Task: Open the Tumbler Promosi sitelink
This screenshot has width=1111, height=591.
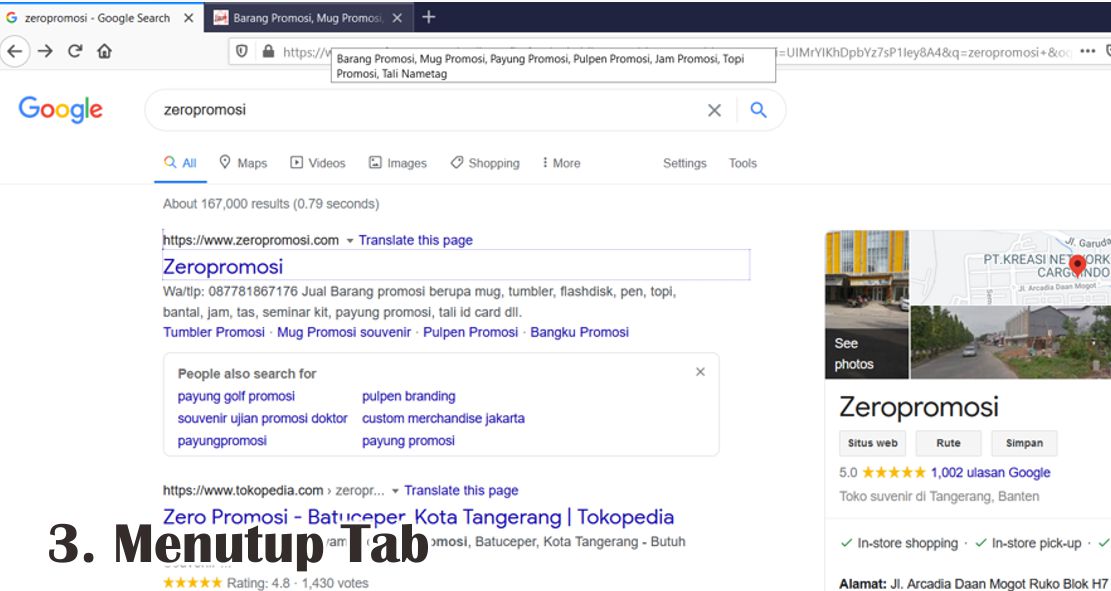Action: (x=214, y=332)
